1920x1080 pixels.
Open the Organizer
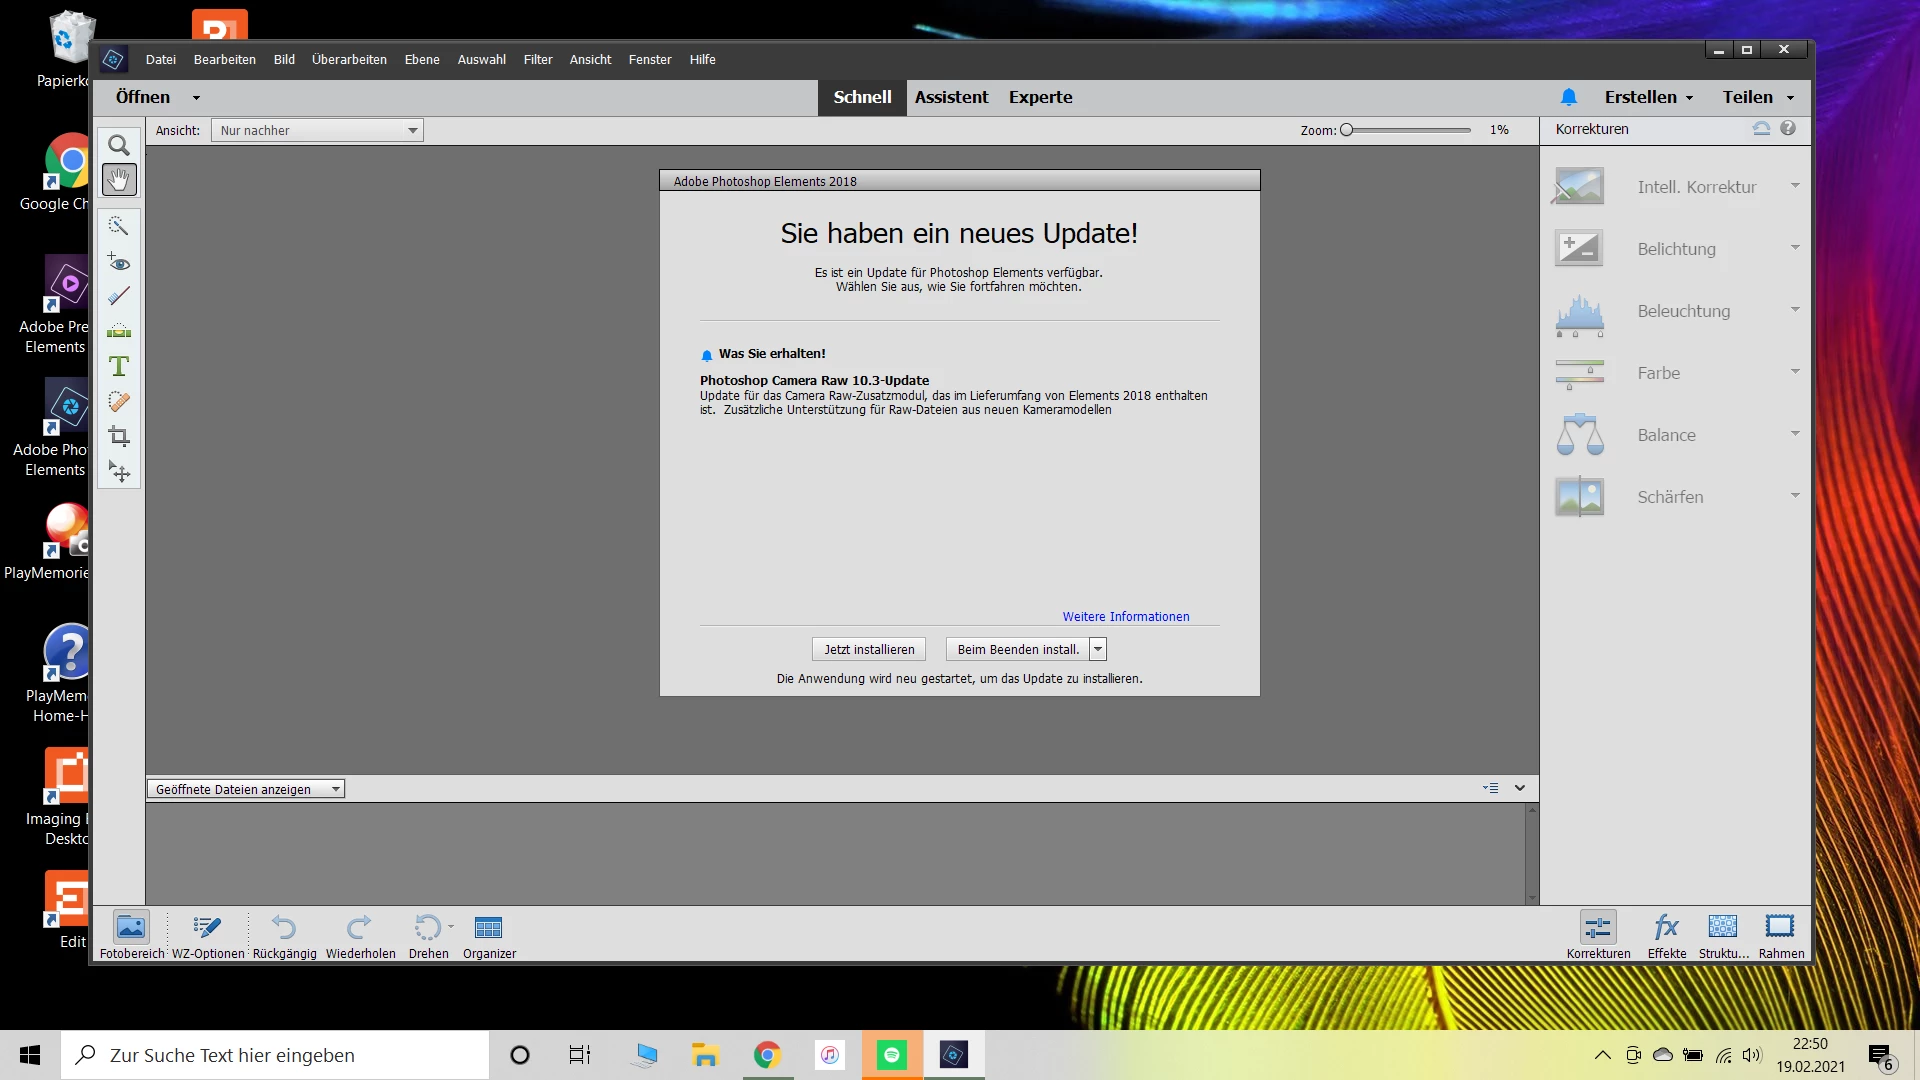coord(489,936)
